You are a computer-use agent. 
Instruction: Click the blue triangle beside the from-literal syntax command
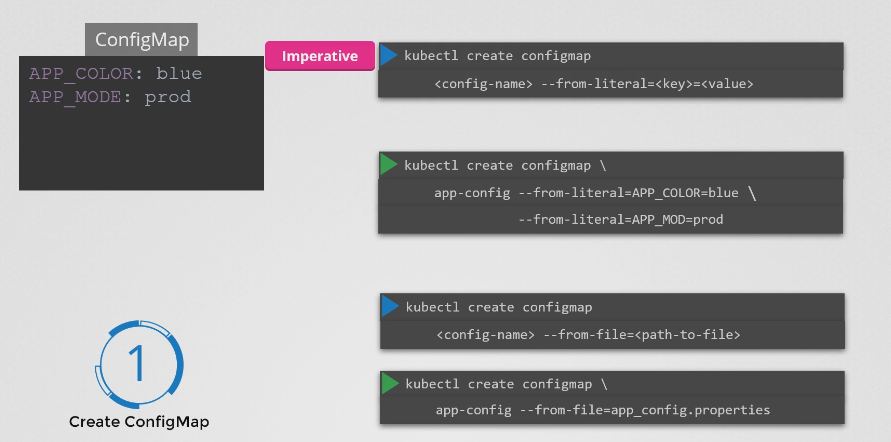[388, 56]
